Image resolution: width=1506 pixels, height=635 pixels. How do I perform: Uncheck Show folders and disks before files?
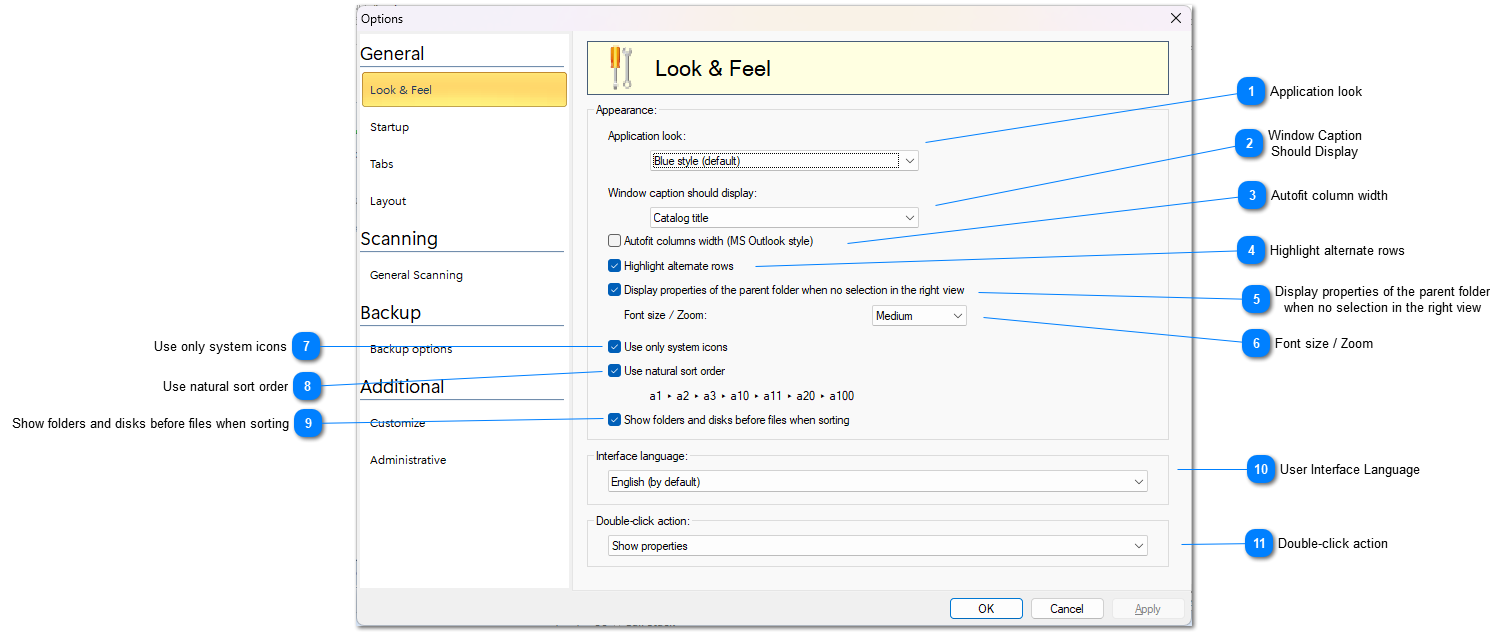tap(614, 420)
